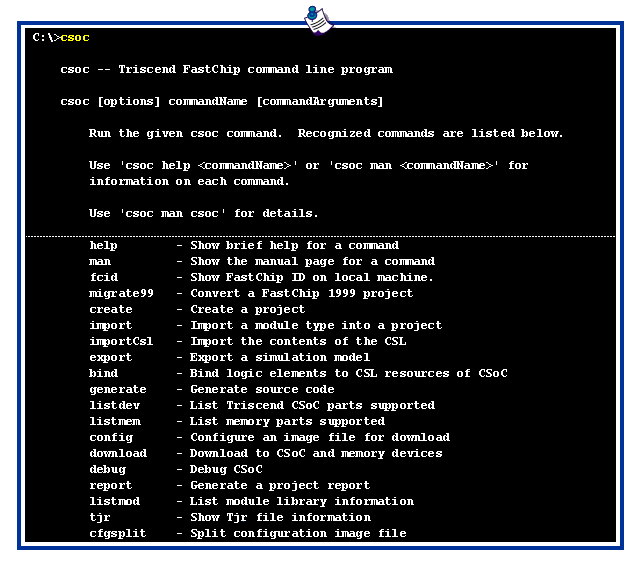Click the 'migrate99' command name
Viewport: 640px width, 570px height.
121,293
